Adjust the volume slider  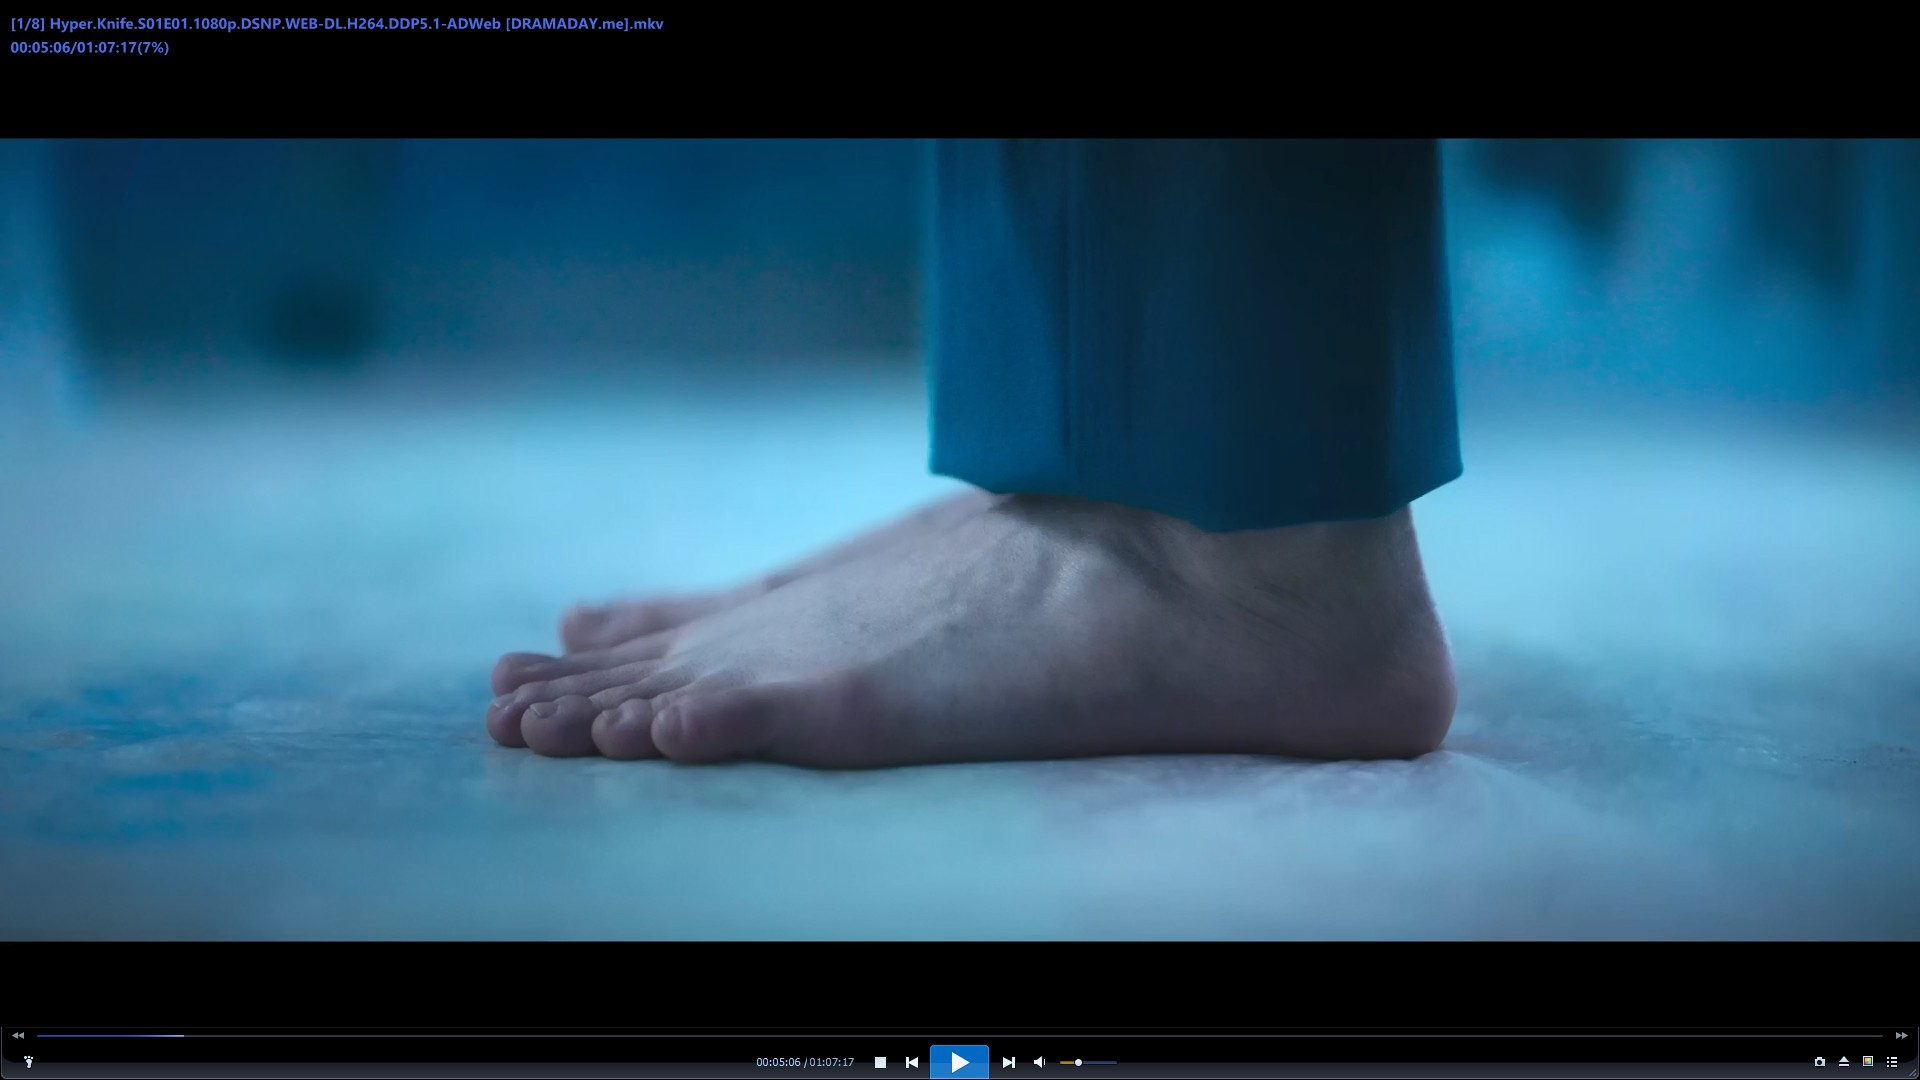point(1088,1062)
